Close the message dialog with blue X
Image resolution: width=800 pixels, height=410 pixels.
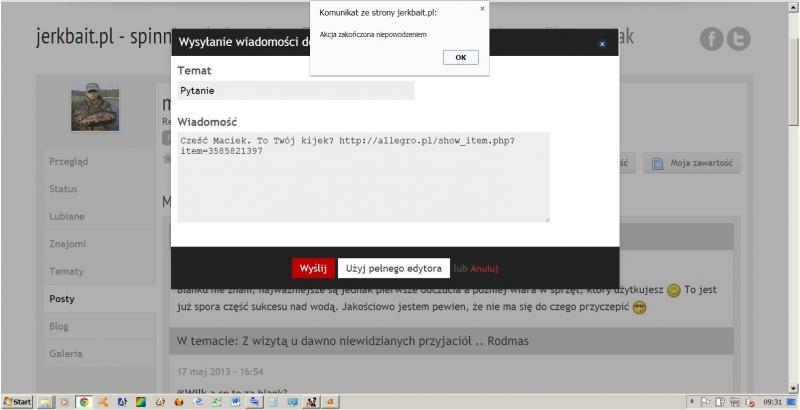pos(601,44)
